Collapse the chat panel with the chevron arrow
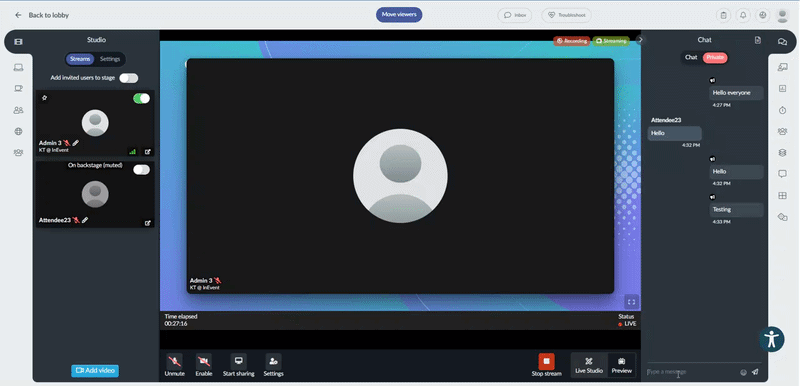Image resolution: width=800 pixels, height=386 pixels. point(641,40)
